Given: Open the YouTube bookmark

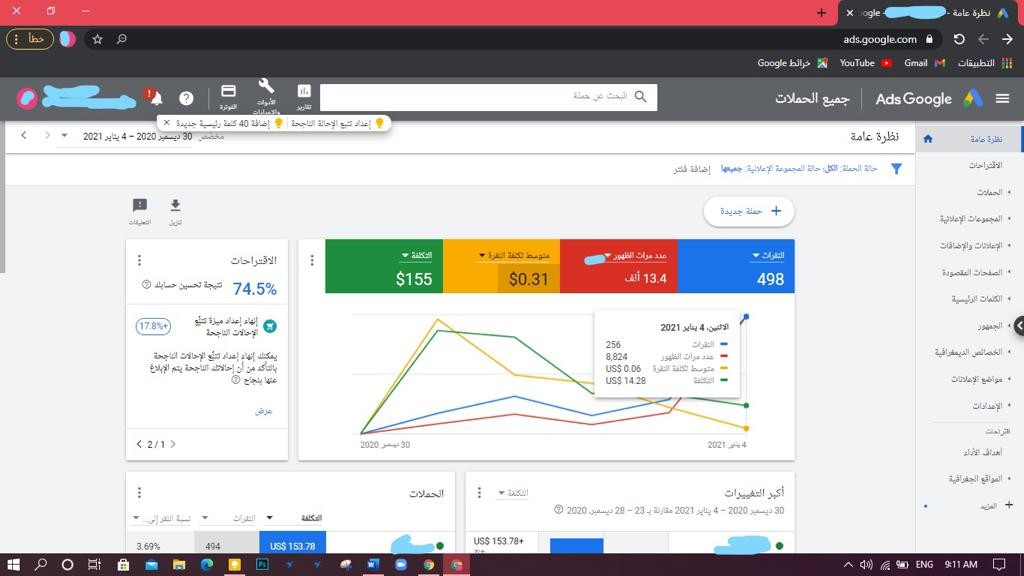Looking at the screenshot, I should click(865, 63).
